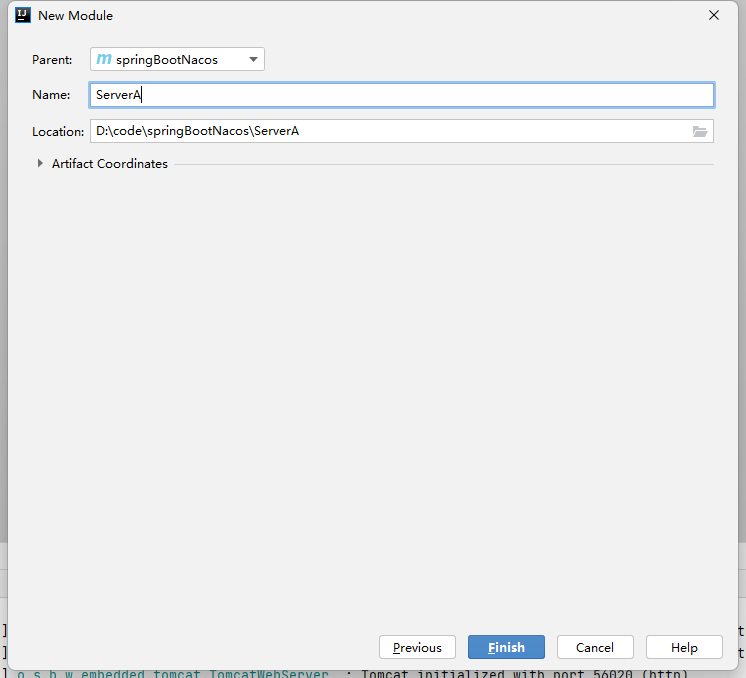Browse for location with folder icon

click(x=699, y=131)
